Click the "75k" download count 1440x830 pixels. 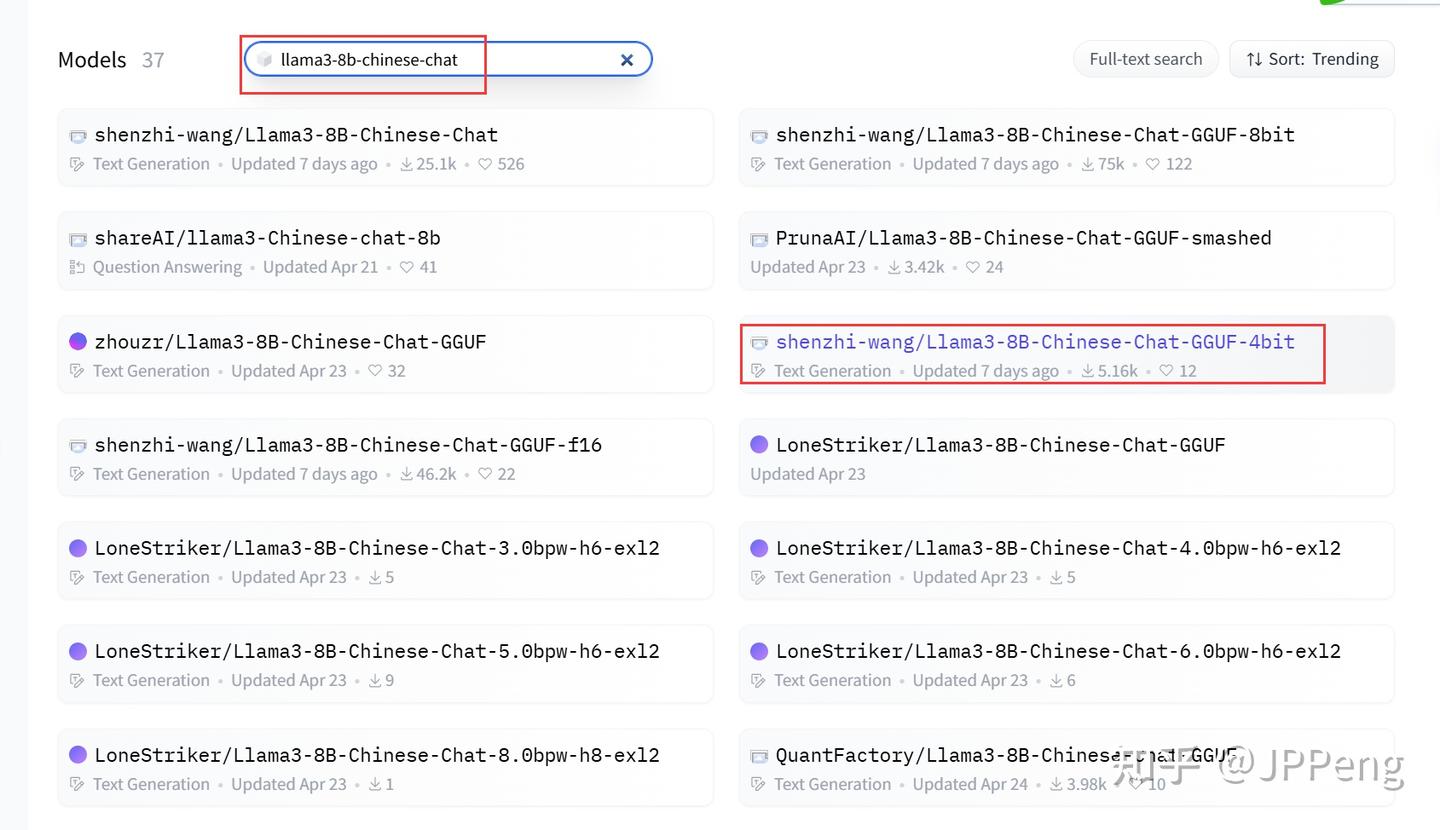point(1111,164)
